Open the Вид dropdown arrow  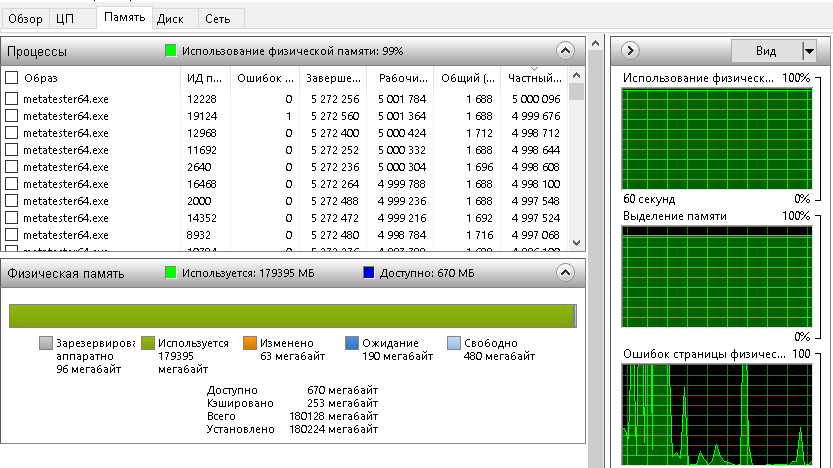(x=808, y=51)
